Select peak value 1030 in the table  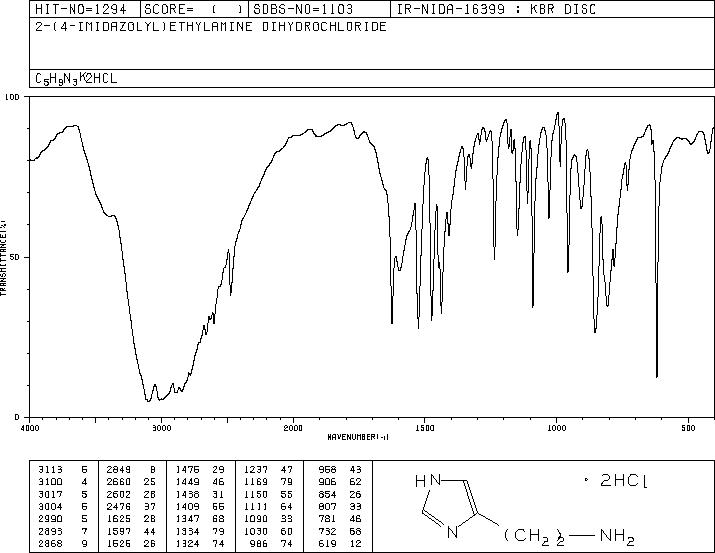coord(256,531)
